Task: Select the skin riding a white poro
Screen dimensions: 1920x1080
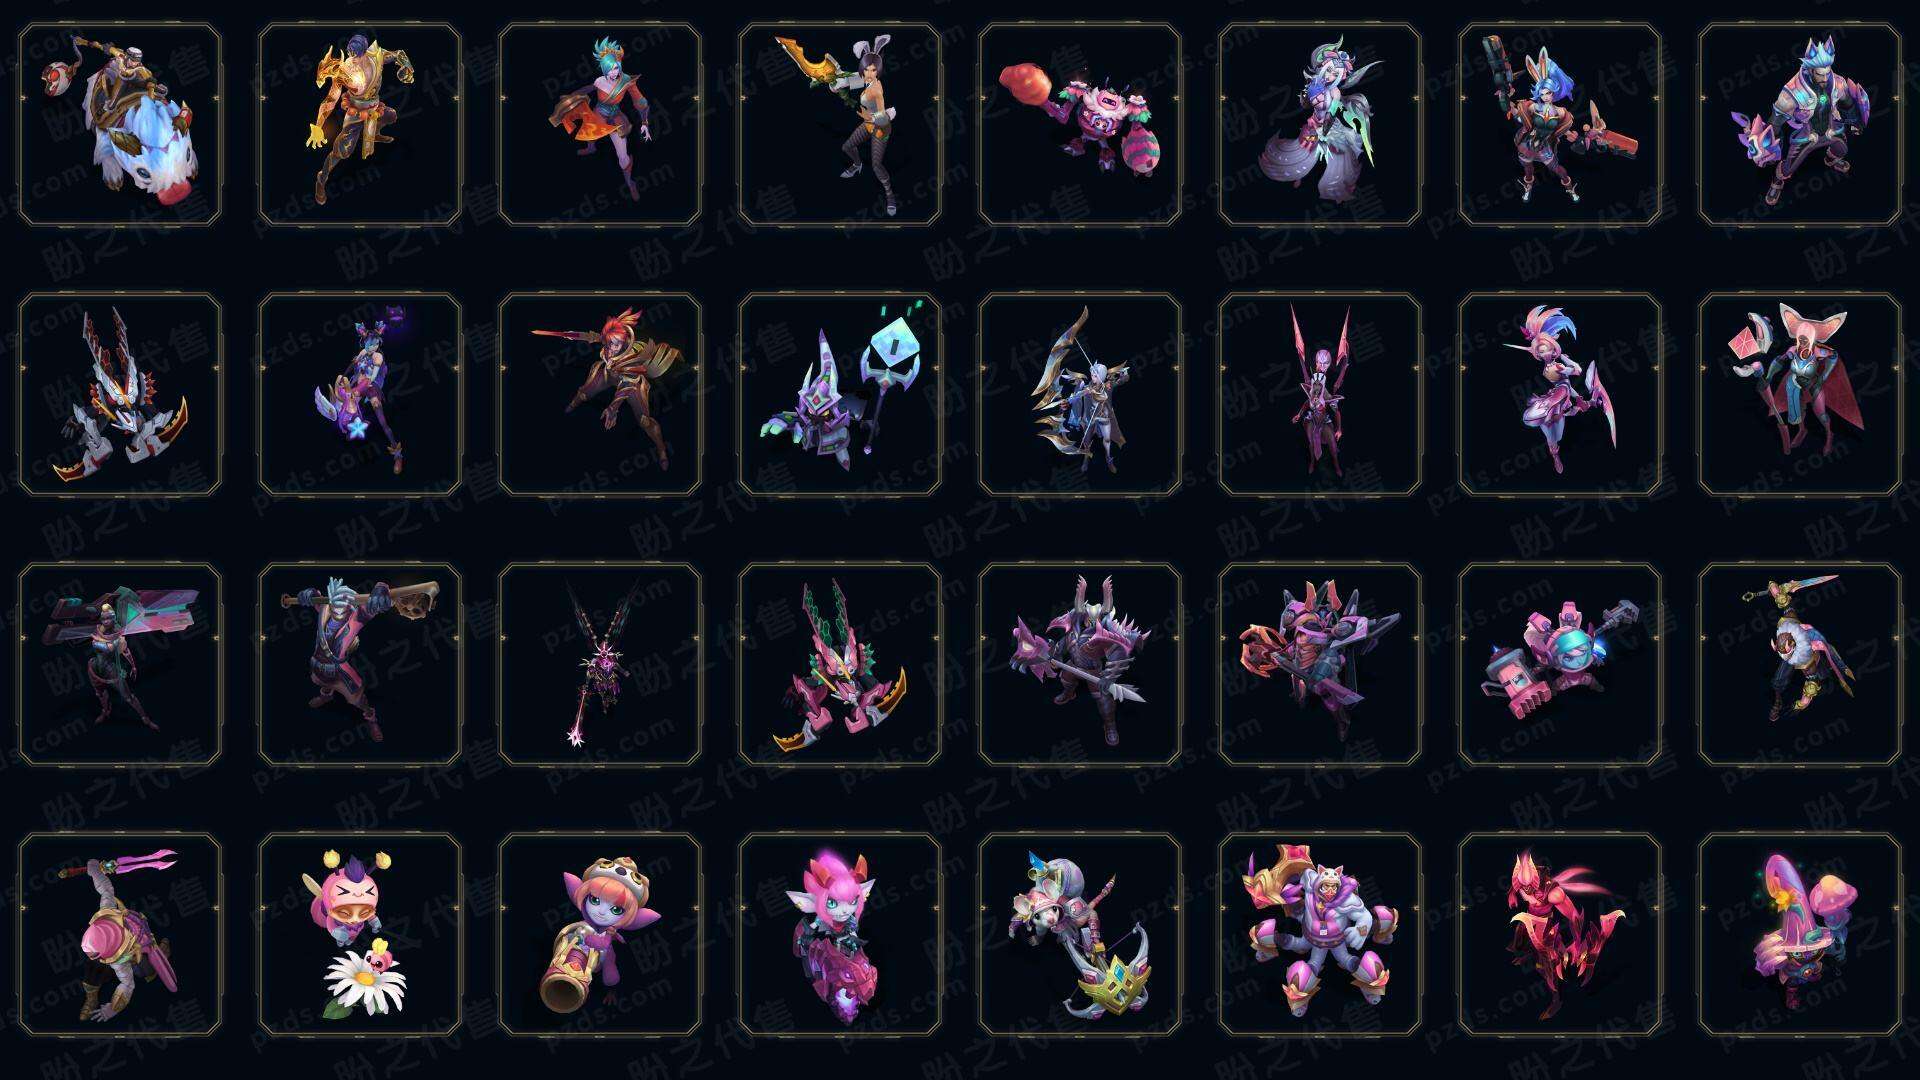Action: pyautogui.click(x=120, y=124)
